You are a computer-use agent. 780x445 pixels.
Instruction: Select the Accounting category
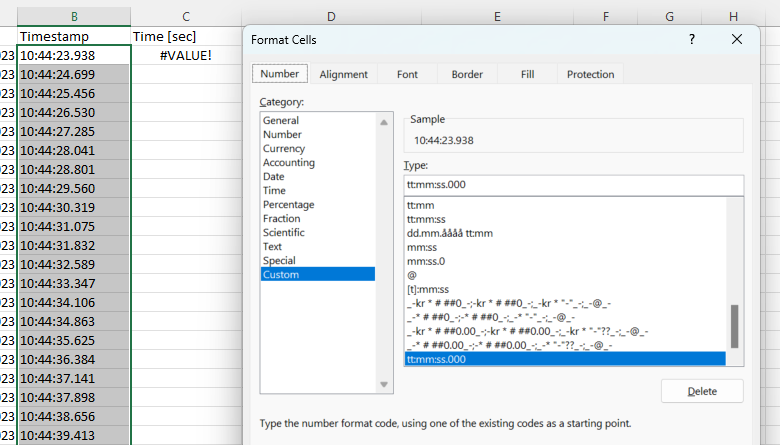[318, 162]
